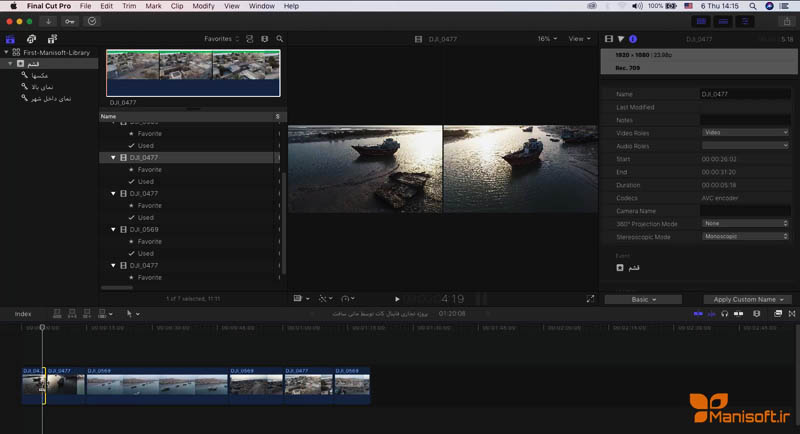Select the longest DJI_0569 timeline clip
This screenshot has height=434, width=800.
click(157, 386)
